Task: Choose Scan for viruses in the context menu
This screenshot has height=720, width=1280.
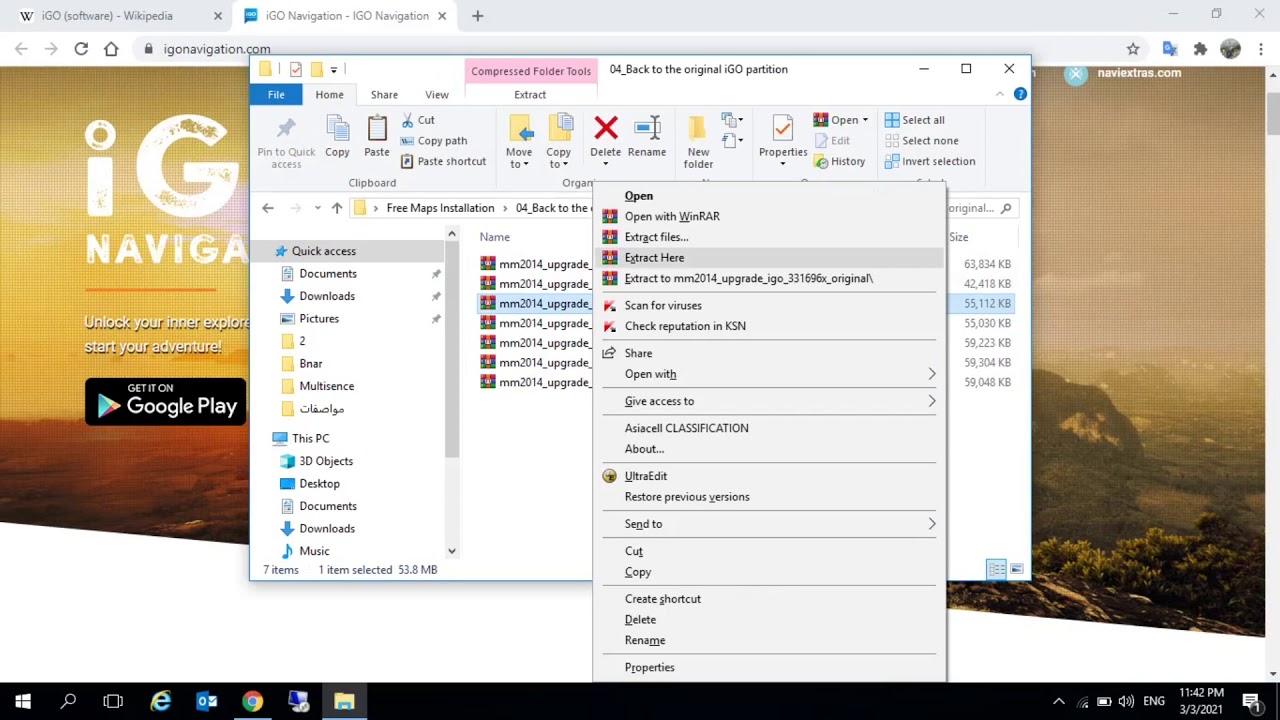Action: click(770, 305)
